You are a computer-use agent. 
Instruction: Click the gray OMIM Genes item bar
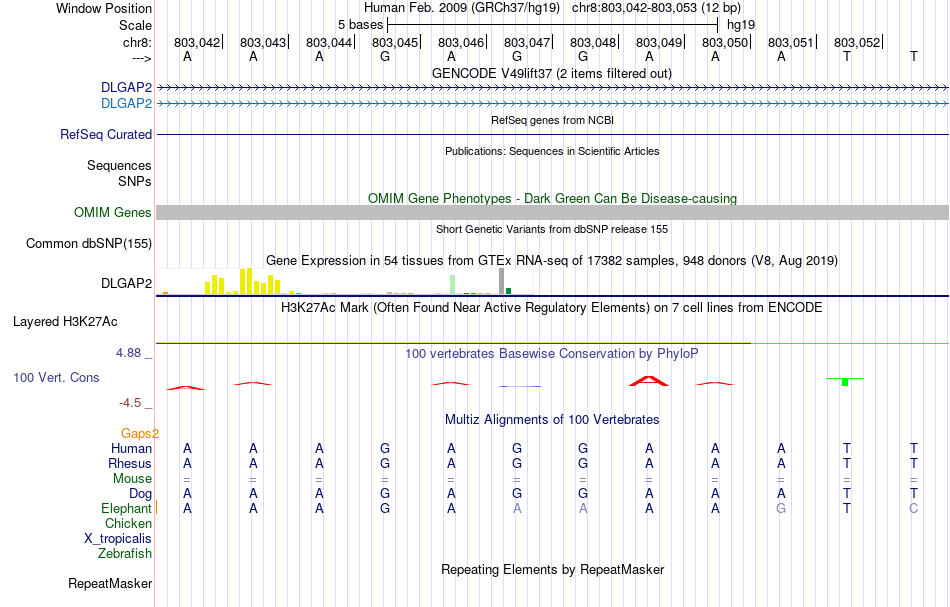pyautogui.click(x=552, y=213)
